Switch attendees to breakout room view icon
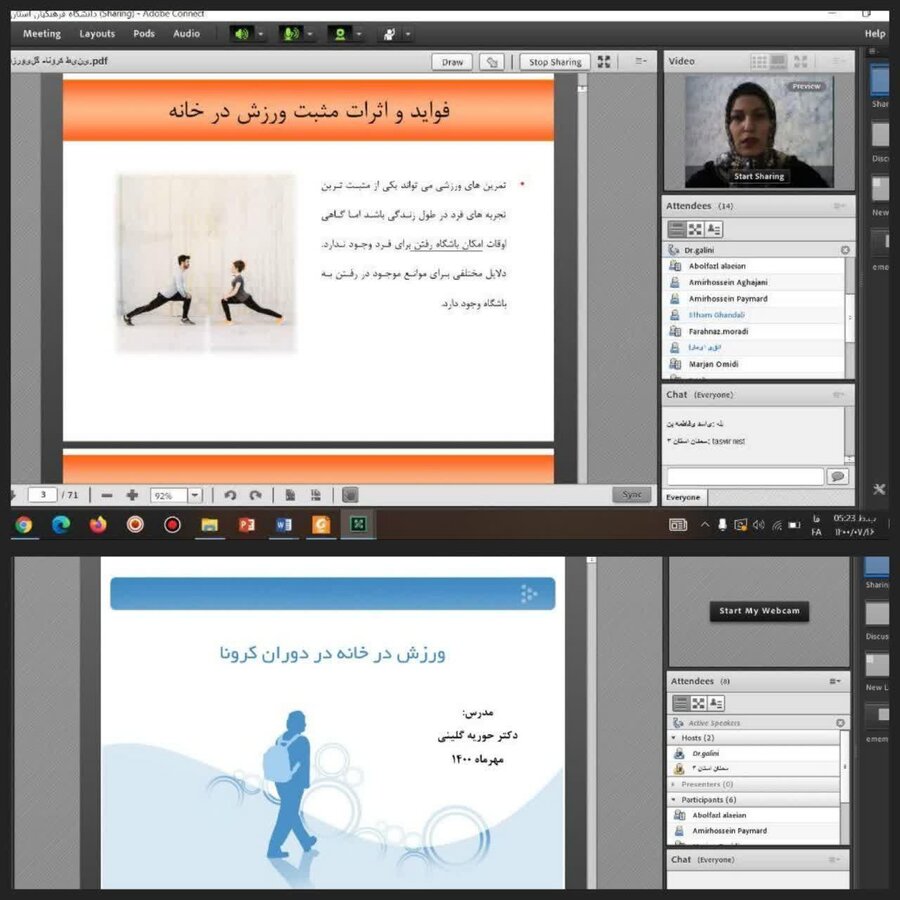 pos(695,229)
